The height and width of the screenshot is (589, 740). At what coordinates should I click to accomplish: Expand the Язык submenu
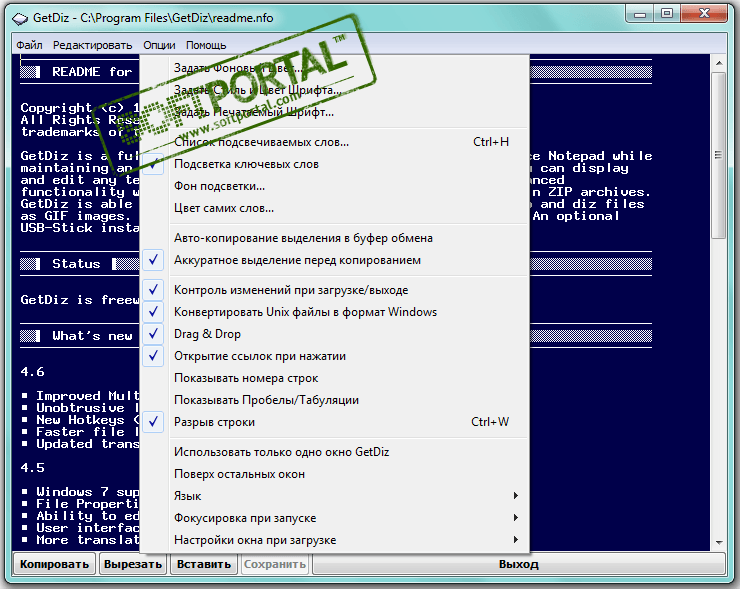[x=335, y=496]
